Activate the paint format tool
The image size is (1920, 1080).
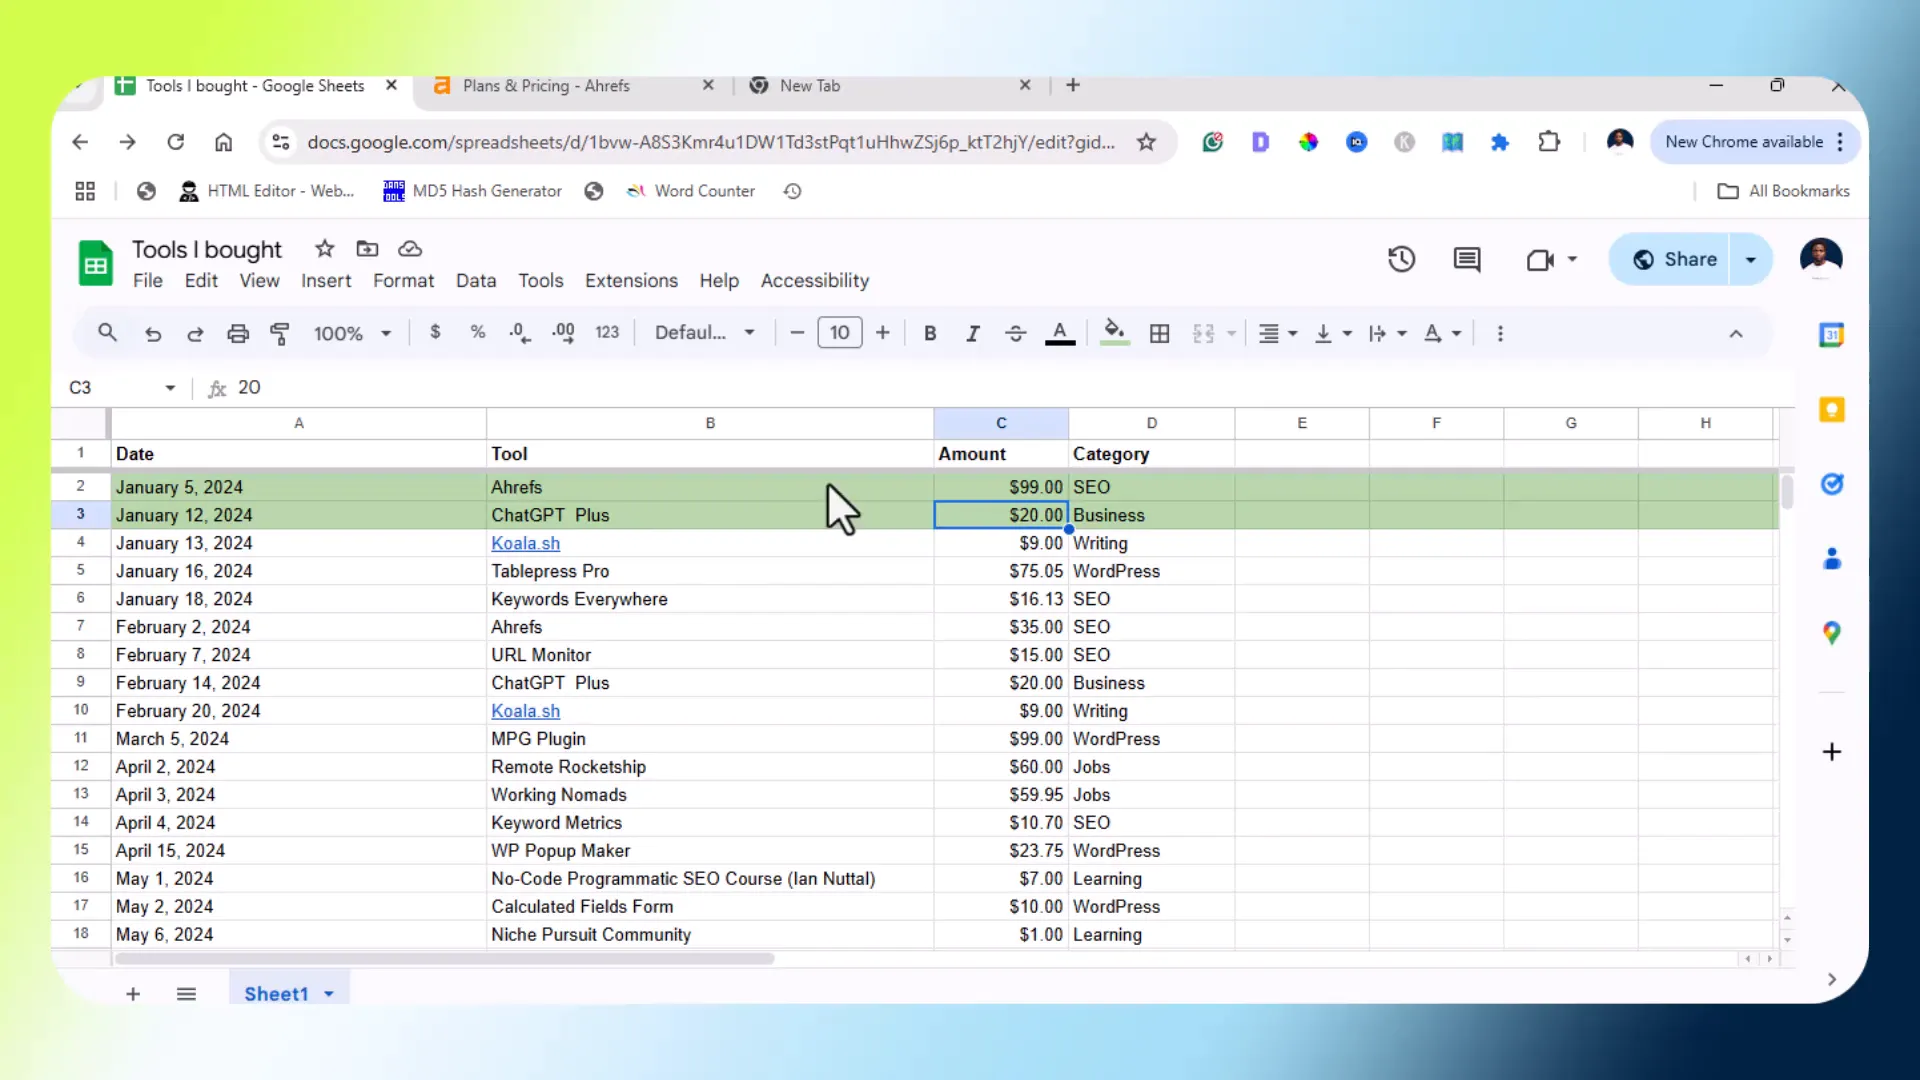pos(280,334)
